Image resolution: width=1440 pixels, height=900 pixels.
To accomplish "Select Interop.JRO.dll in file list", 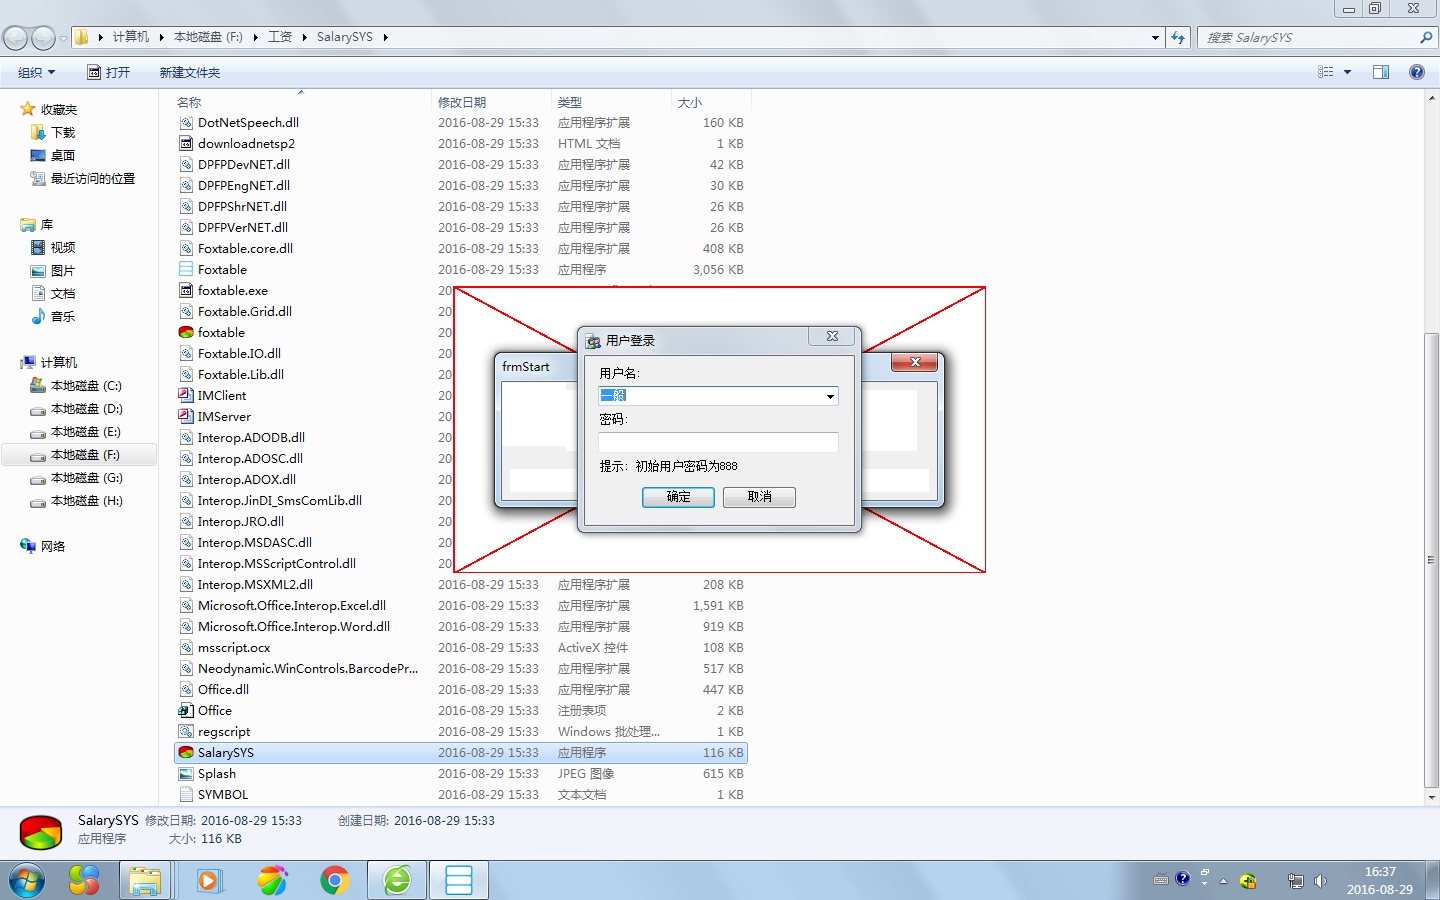I will [241, 521].
